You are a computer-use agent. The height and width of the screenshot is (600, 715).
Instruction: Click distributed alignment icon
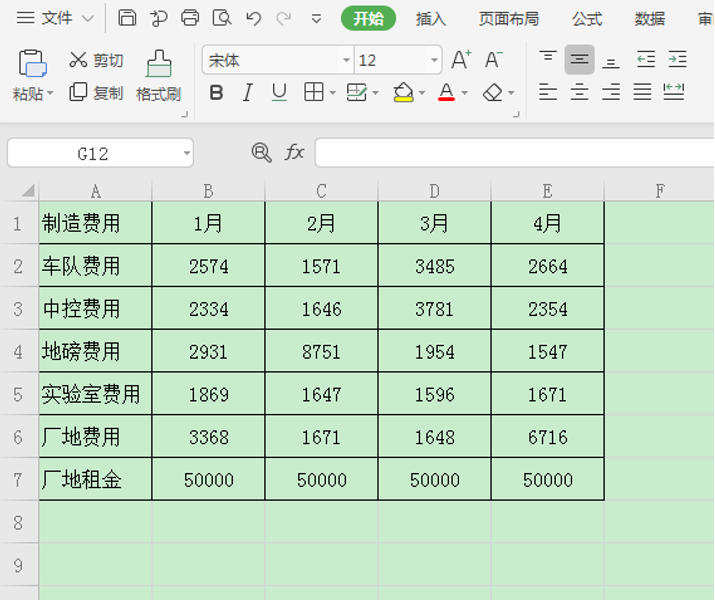pyautogui.click(x=674, y=92)
